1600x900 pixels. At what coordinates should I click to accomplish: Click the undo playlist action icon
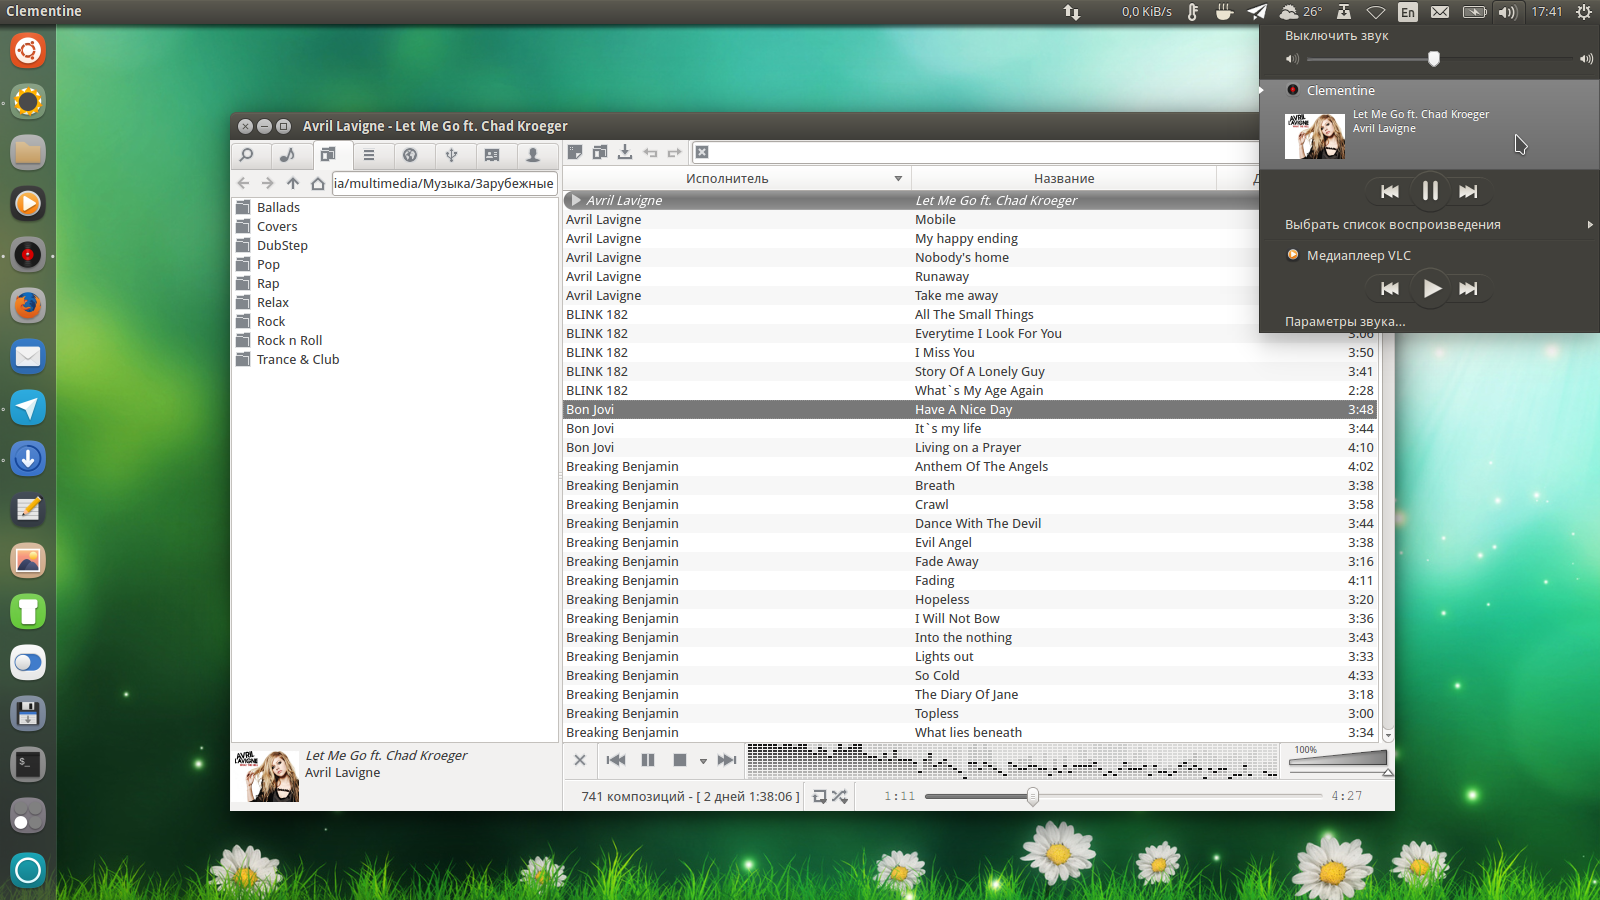click(650, 153)
